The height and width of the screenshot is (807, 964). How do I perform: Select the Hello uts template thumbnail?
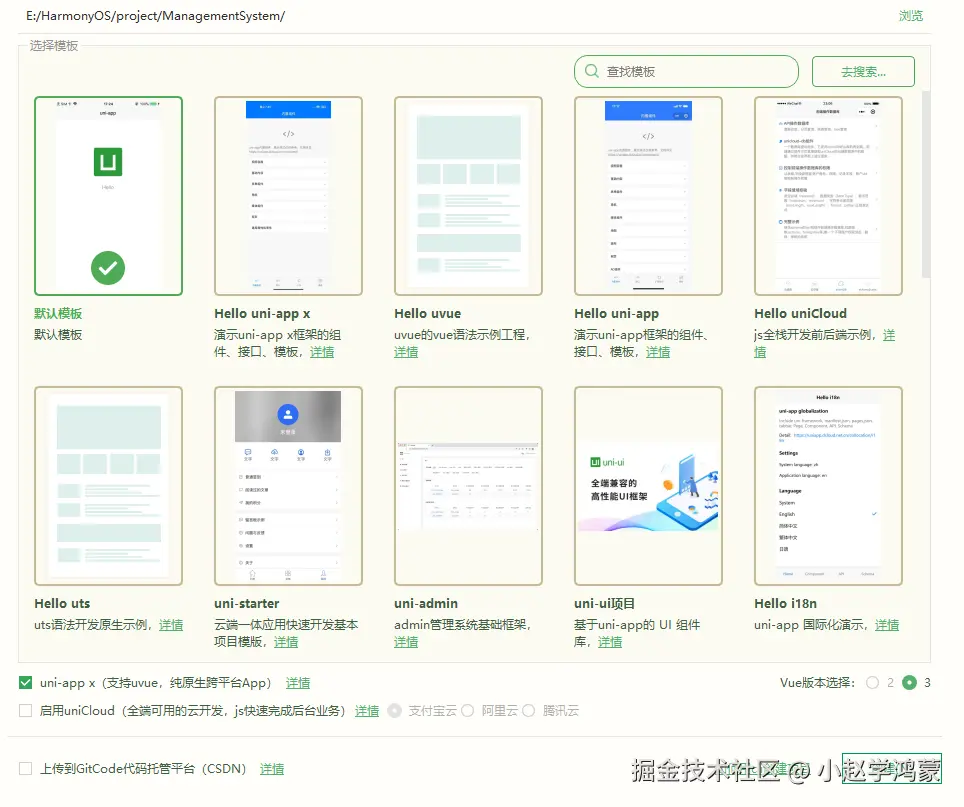point(108,486)
